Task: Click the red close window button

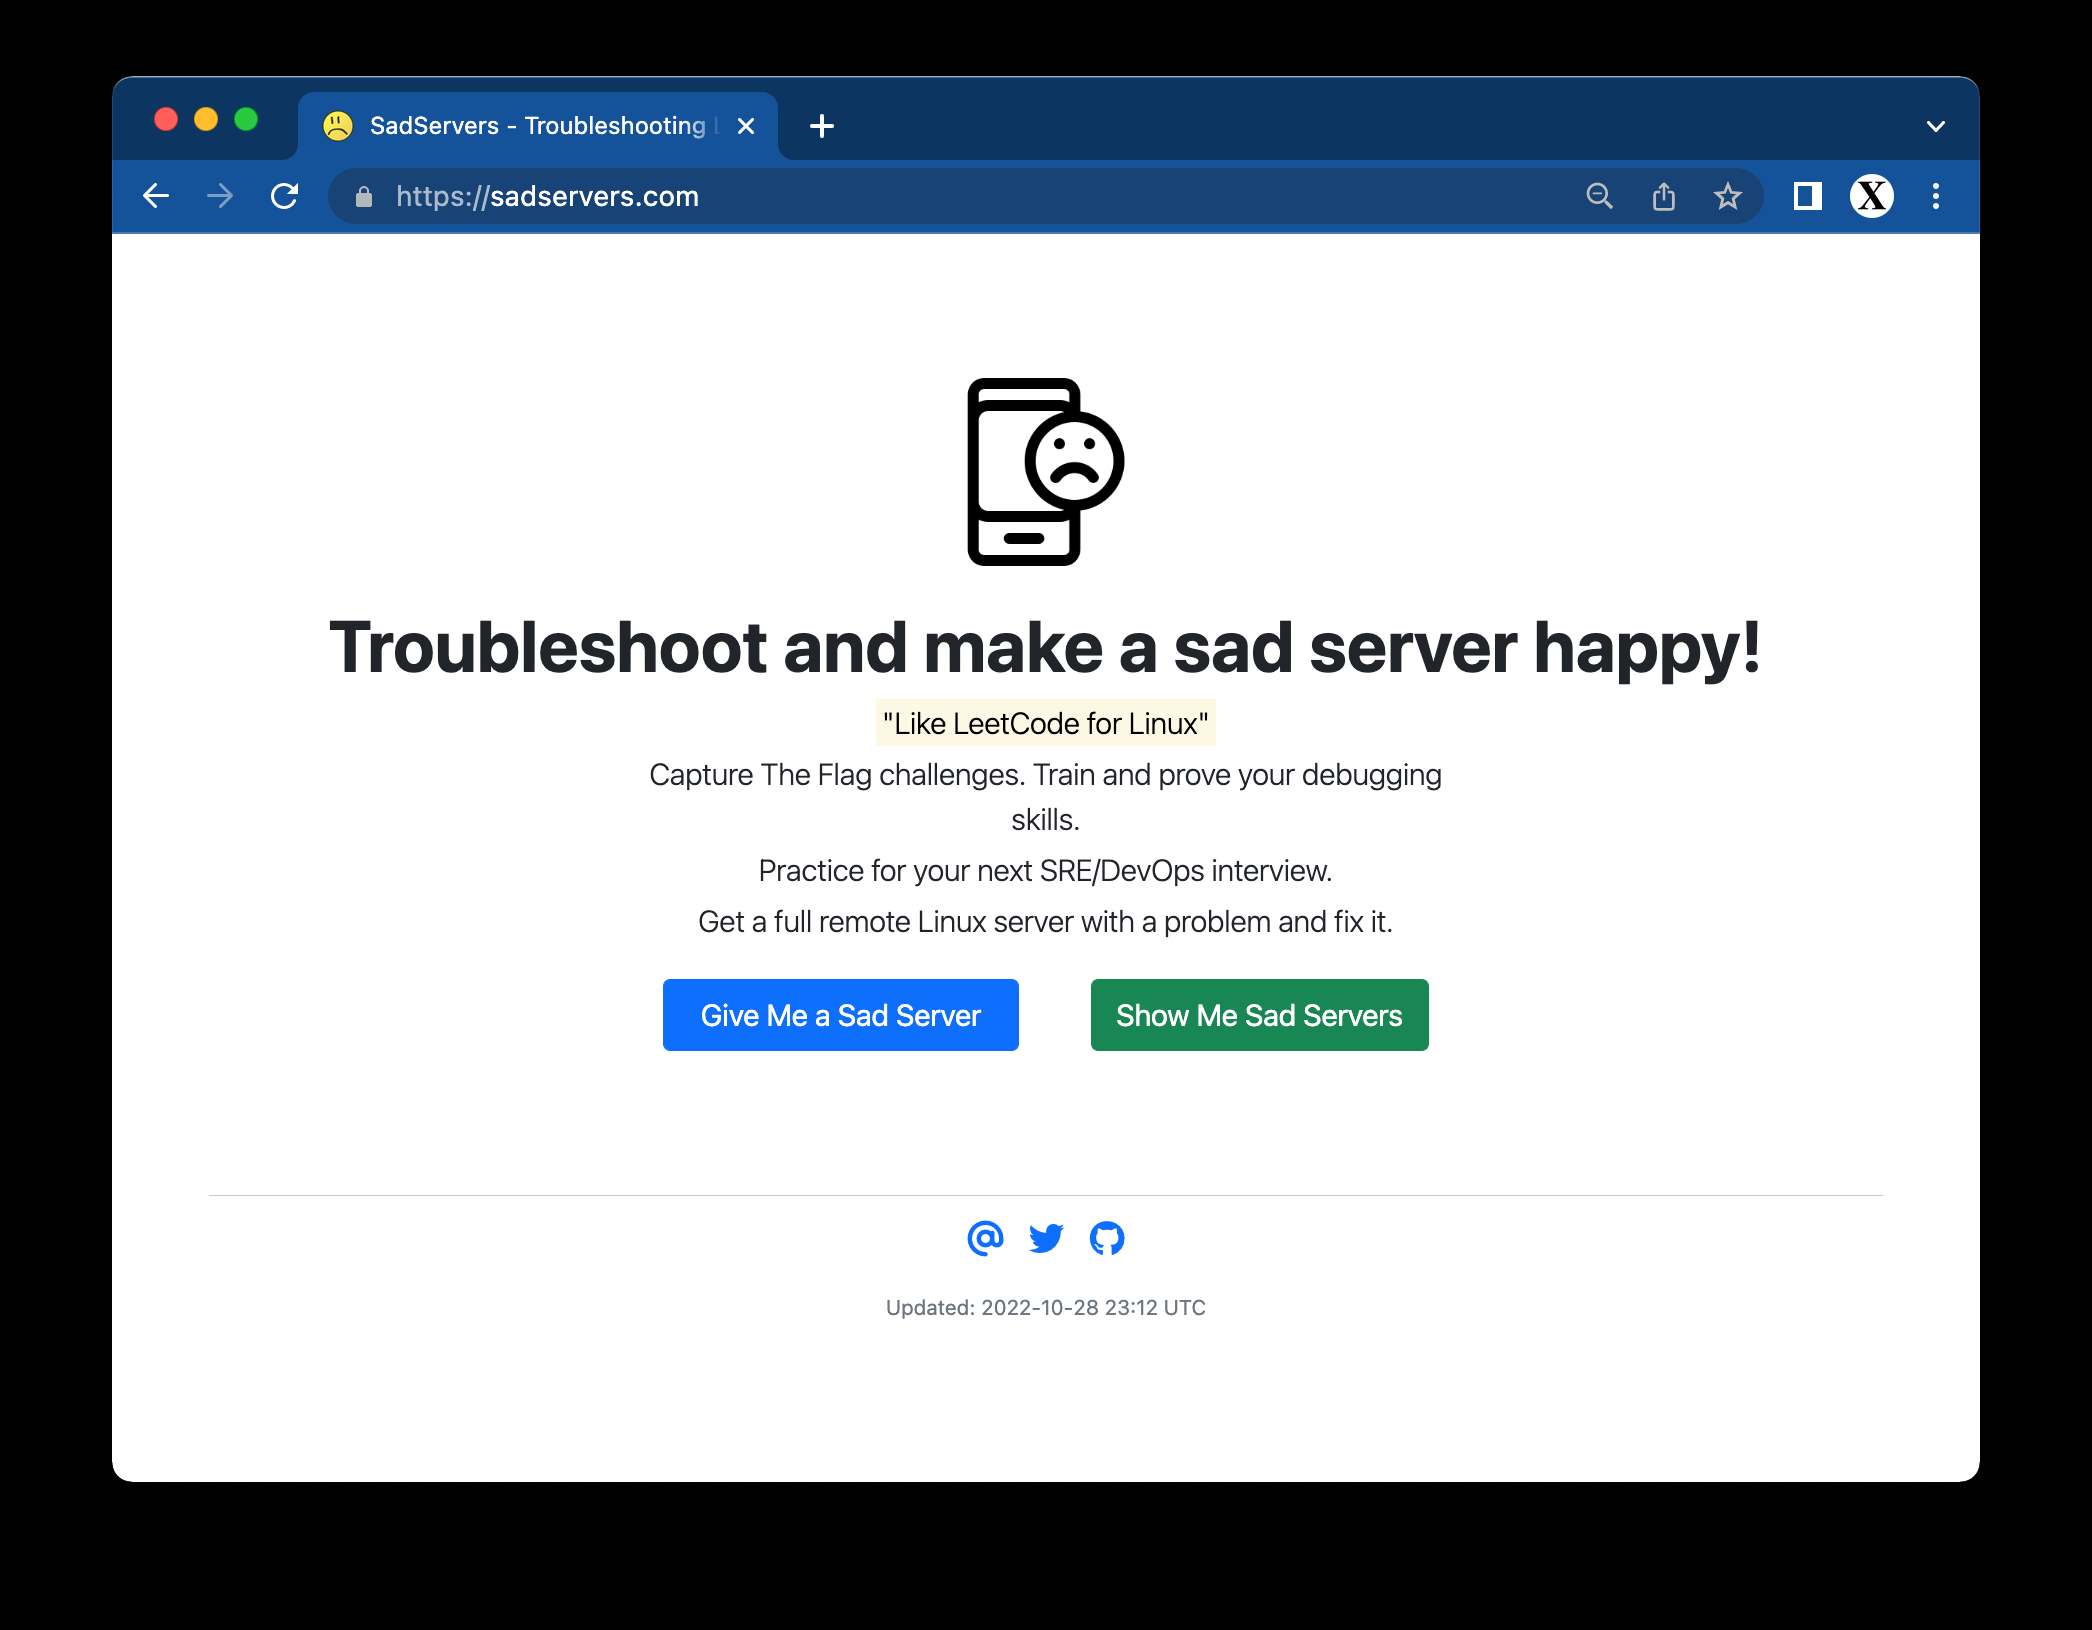Action: click(166, 119)
